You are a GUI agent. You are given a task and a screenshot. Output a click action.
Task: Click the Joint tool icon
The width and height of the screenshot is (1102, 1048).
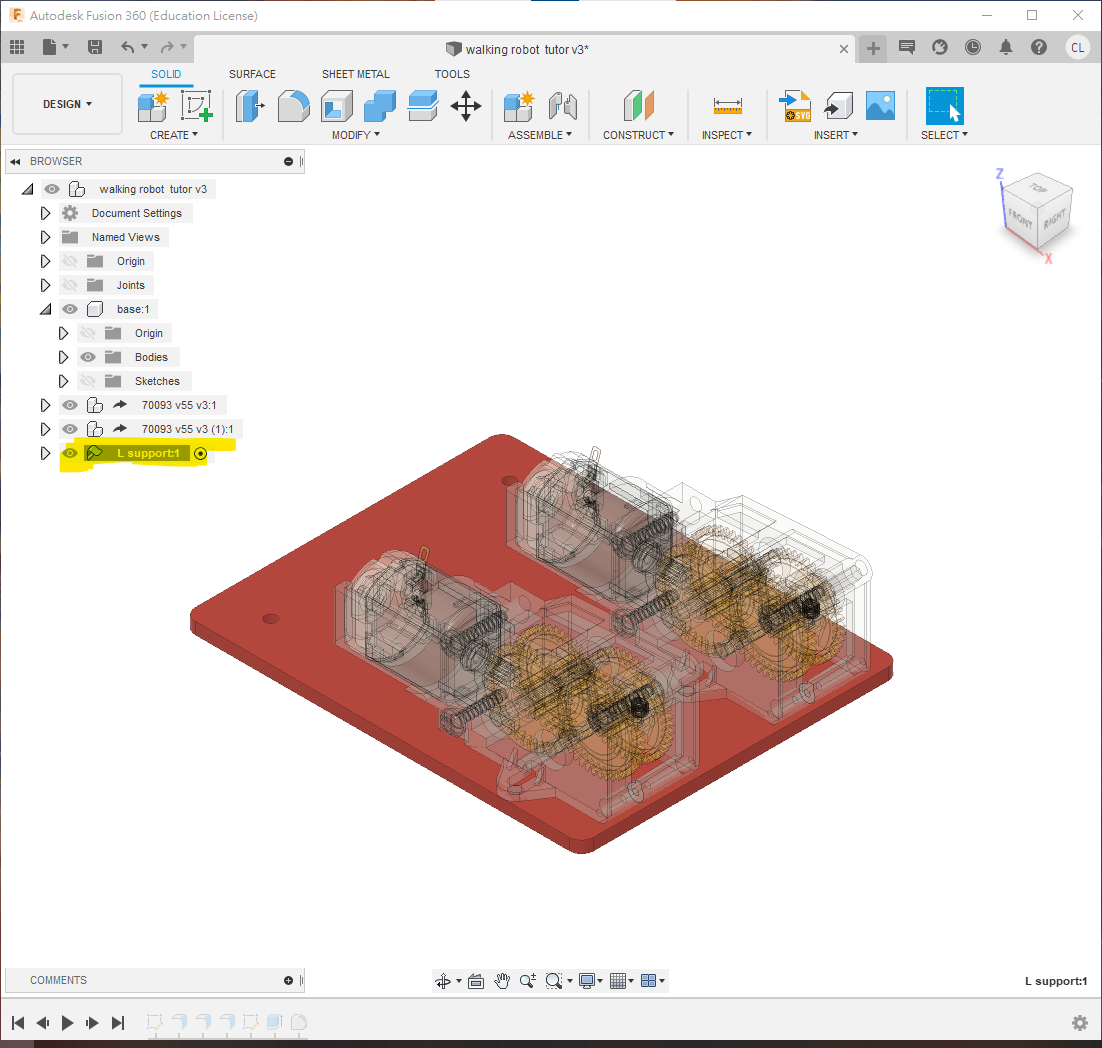[x=563, y=105]
